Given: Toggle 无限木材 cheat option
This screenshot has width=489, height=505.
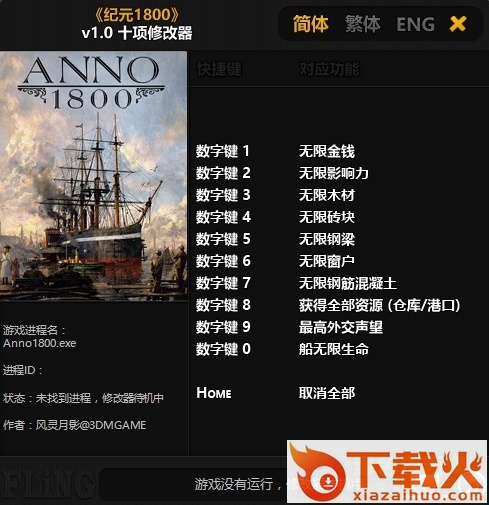Looking at the screenshot, I should coord(327,195).
